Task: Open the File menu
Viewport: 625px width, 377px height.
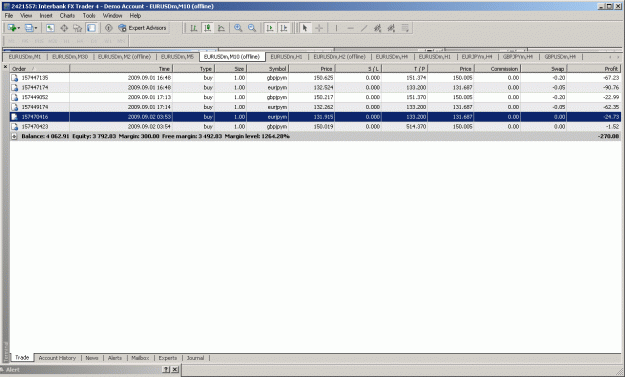Action: [x=9, y=16]
